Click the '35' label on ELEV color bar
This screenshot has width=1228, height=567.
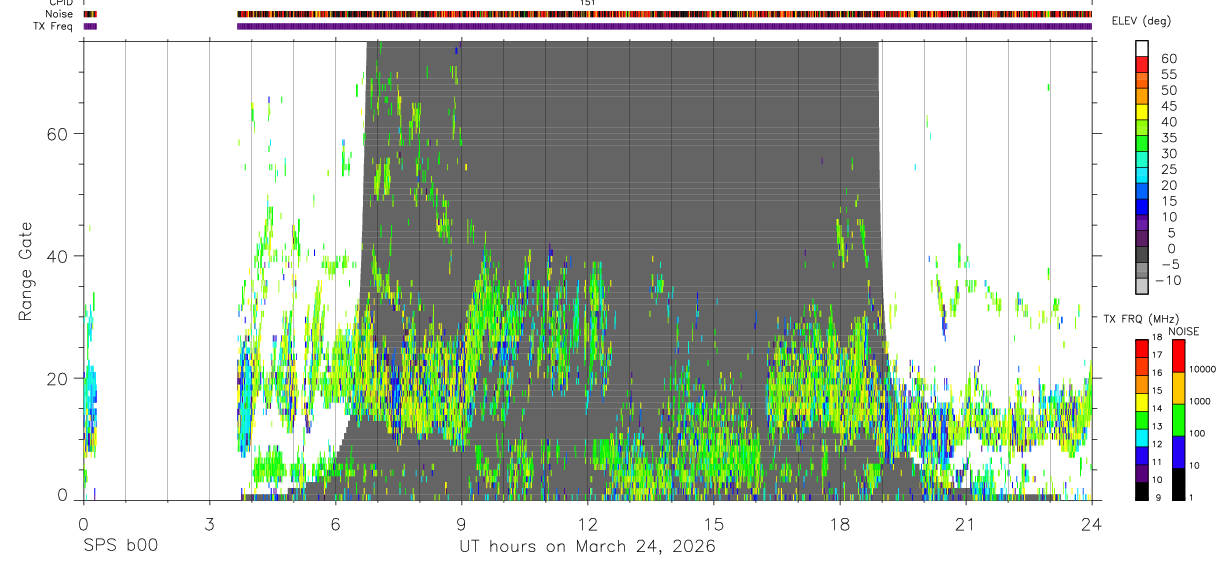pos(1167,137)
